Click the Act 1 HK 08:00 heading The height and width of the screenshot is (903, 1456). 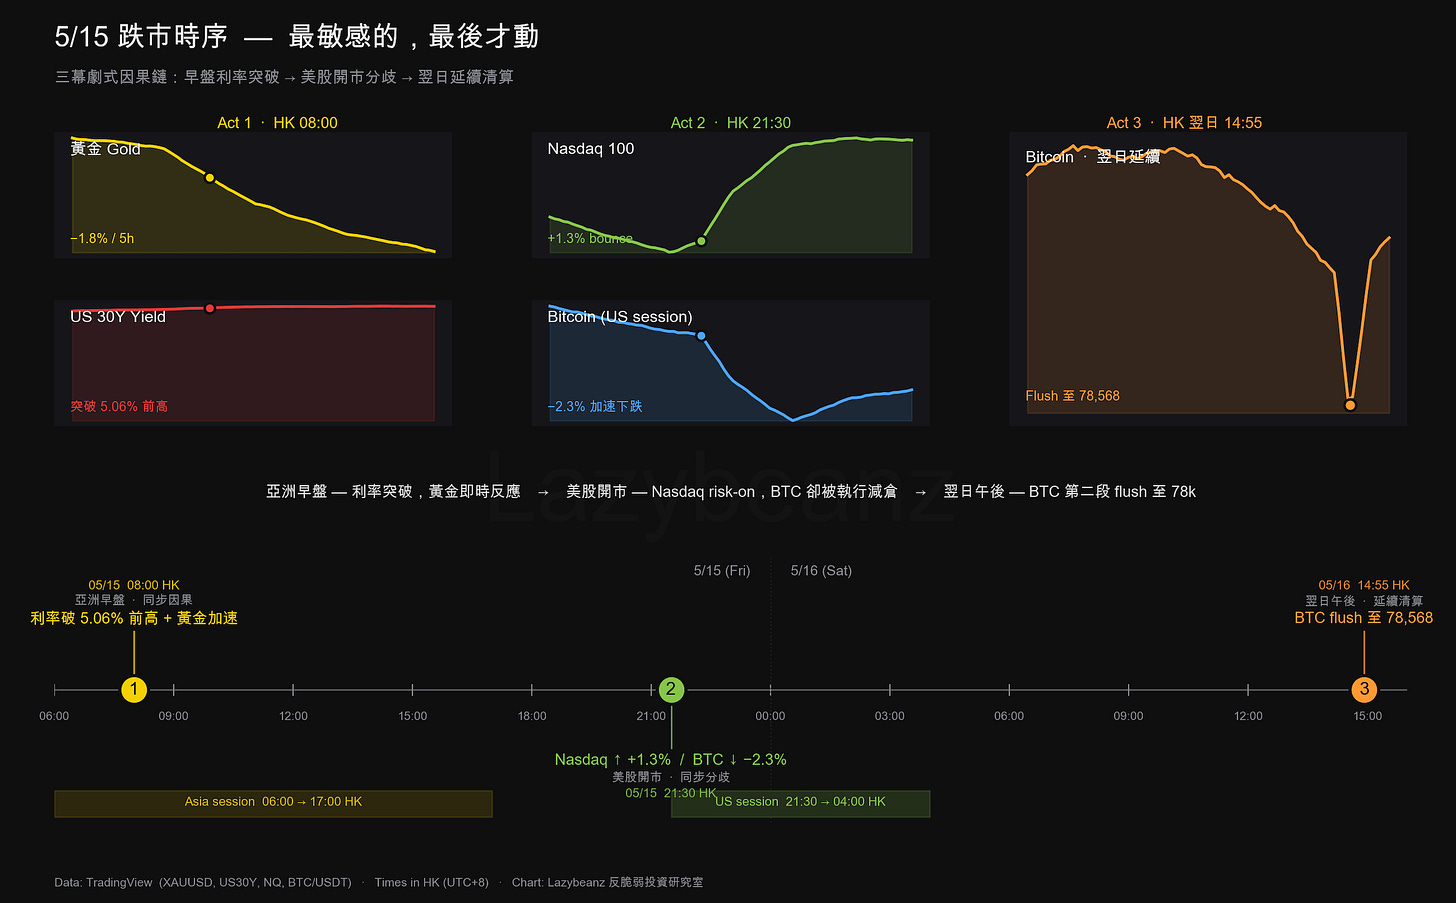point(277,123)
